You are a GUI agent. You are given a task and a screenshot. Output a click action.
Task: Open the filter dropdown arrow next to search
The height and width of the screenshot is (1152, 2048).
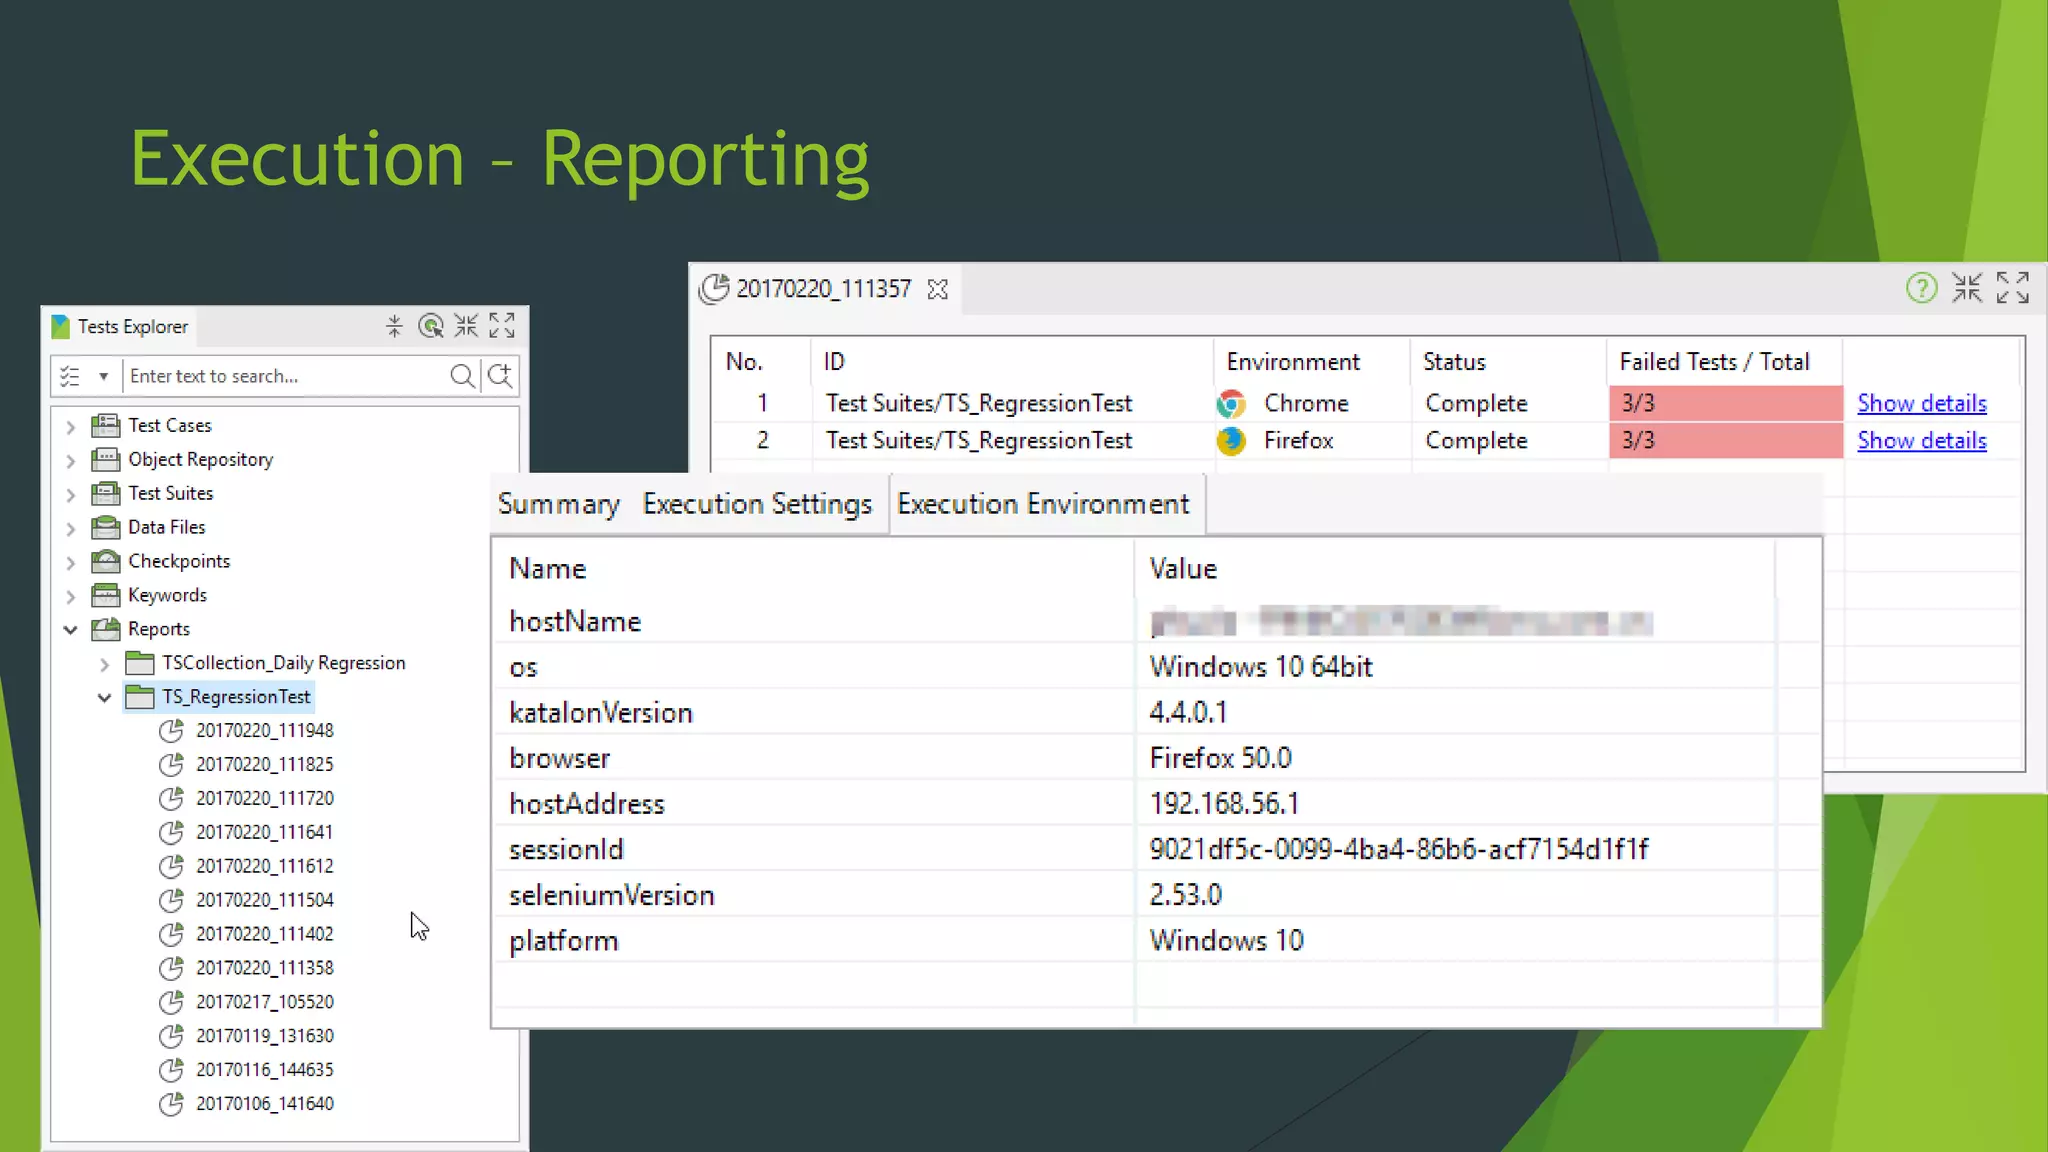103,377
